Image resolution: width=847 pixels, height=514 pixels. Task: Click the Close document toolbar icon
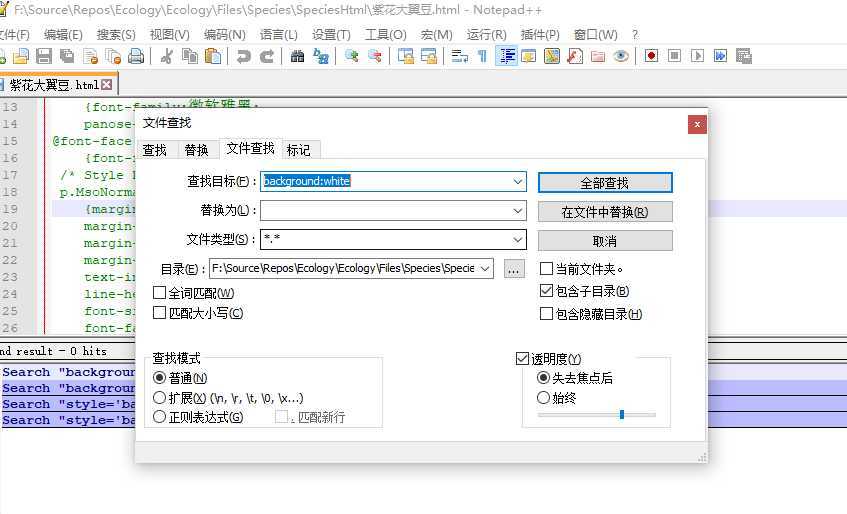click(x=90, y=56)
